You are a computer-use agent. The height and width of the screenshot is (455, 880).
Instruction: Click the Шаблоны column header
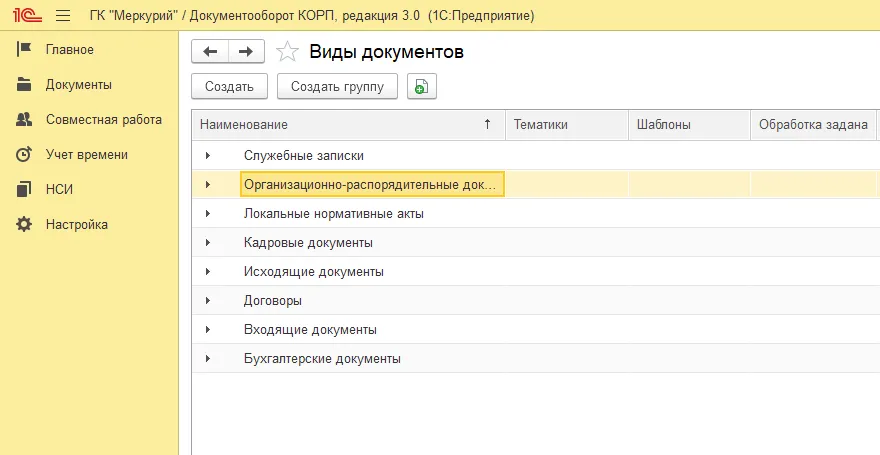(x=689, y=125)
